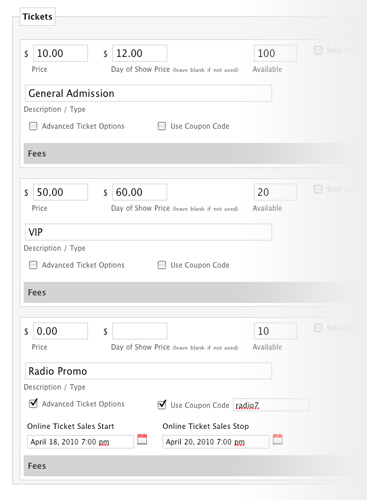Expand the Fees bar under Radio Promo
The height and width of the screenshot is (500, 367).
point(188,466)
